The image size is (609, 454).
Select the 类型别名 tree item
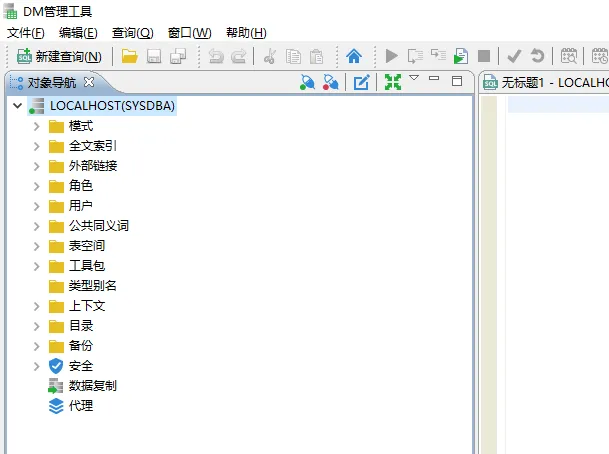(83, 286)
